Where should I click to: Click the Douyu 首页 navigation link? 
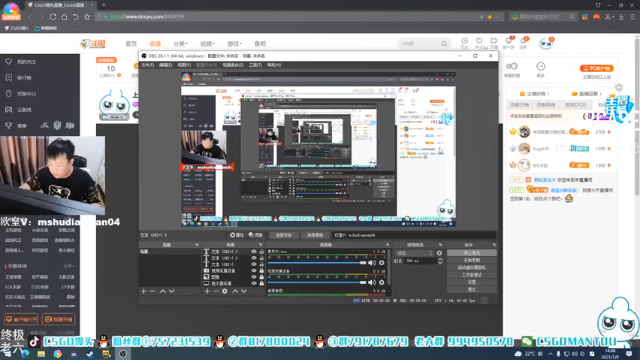click(131, 44)
